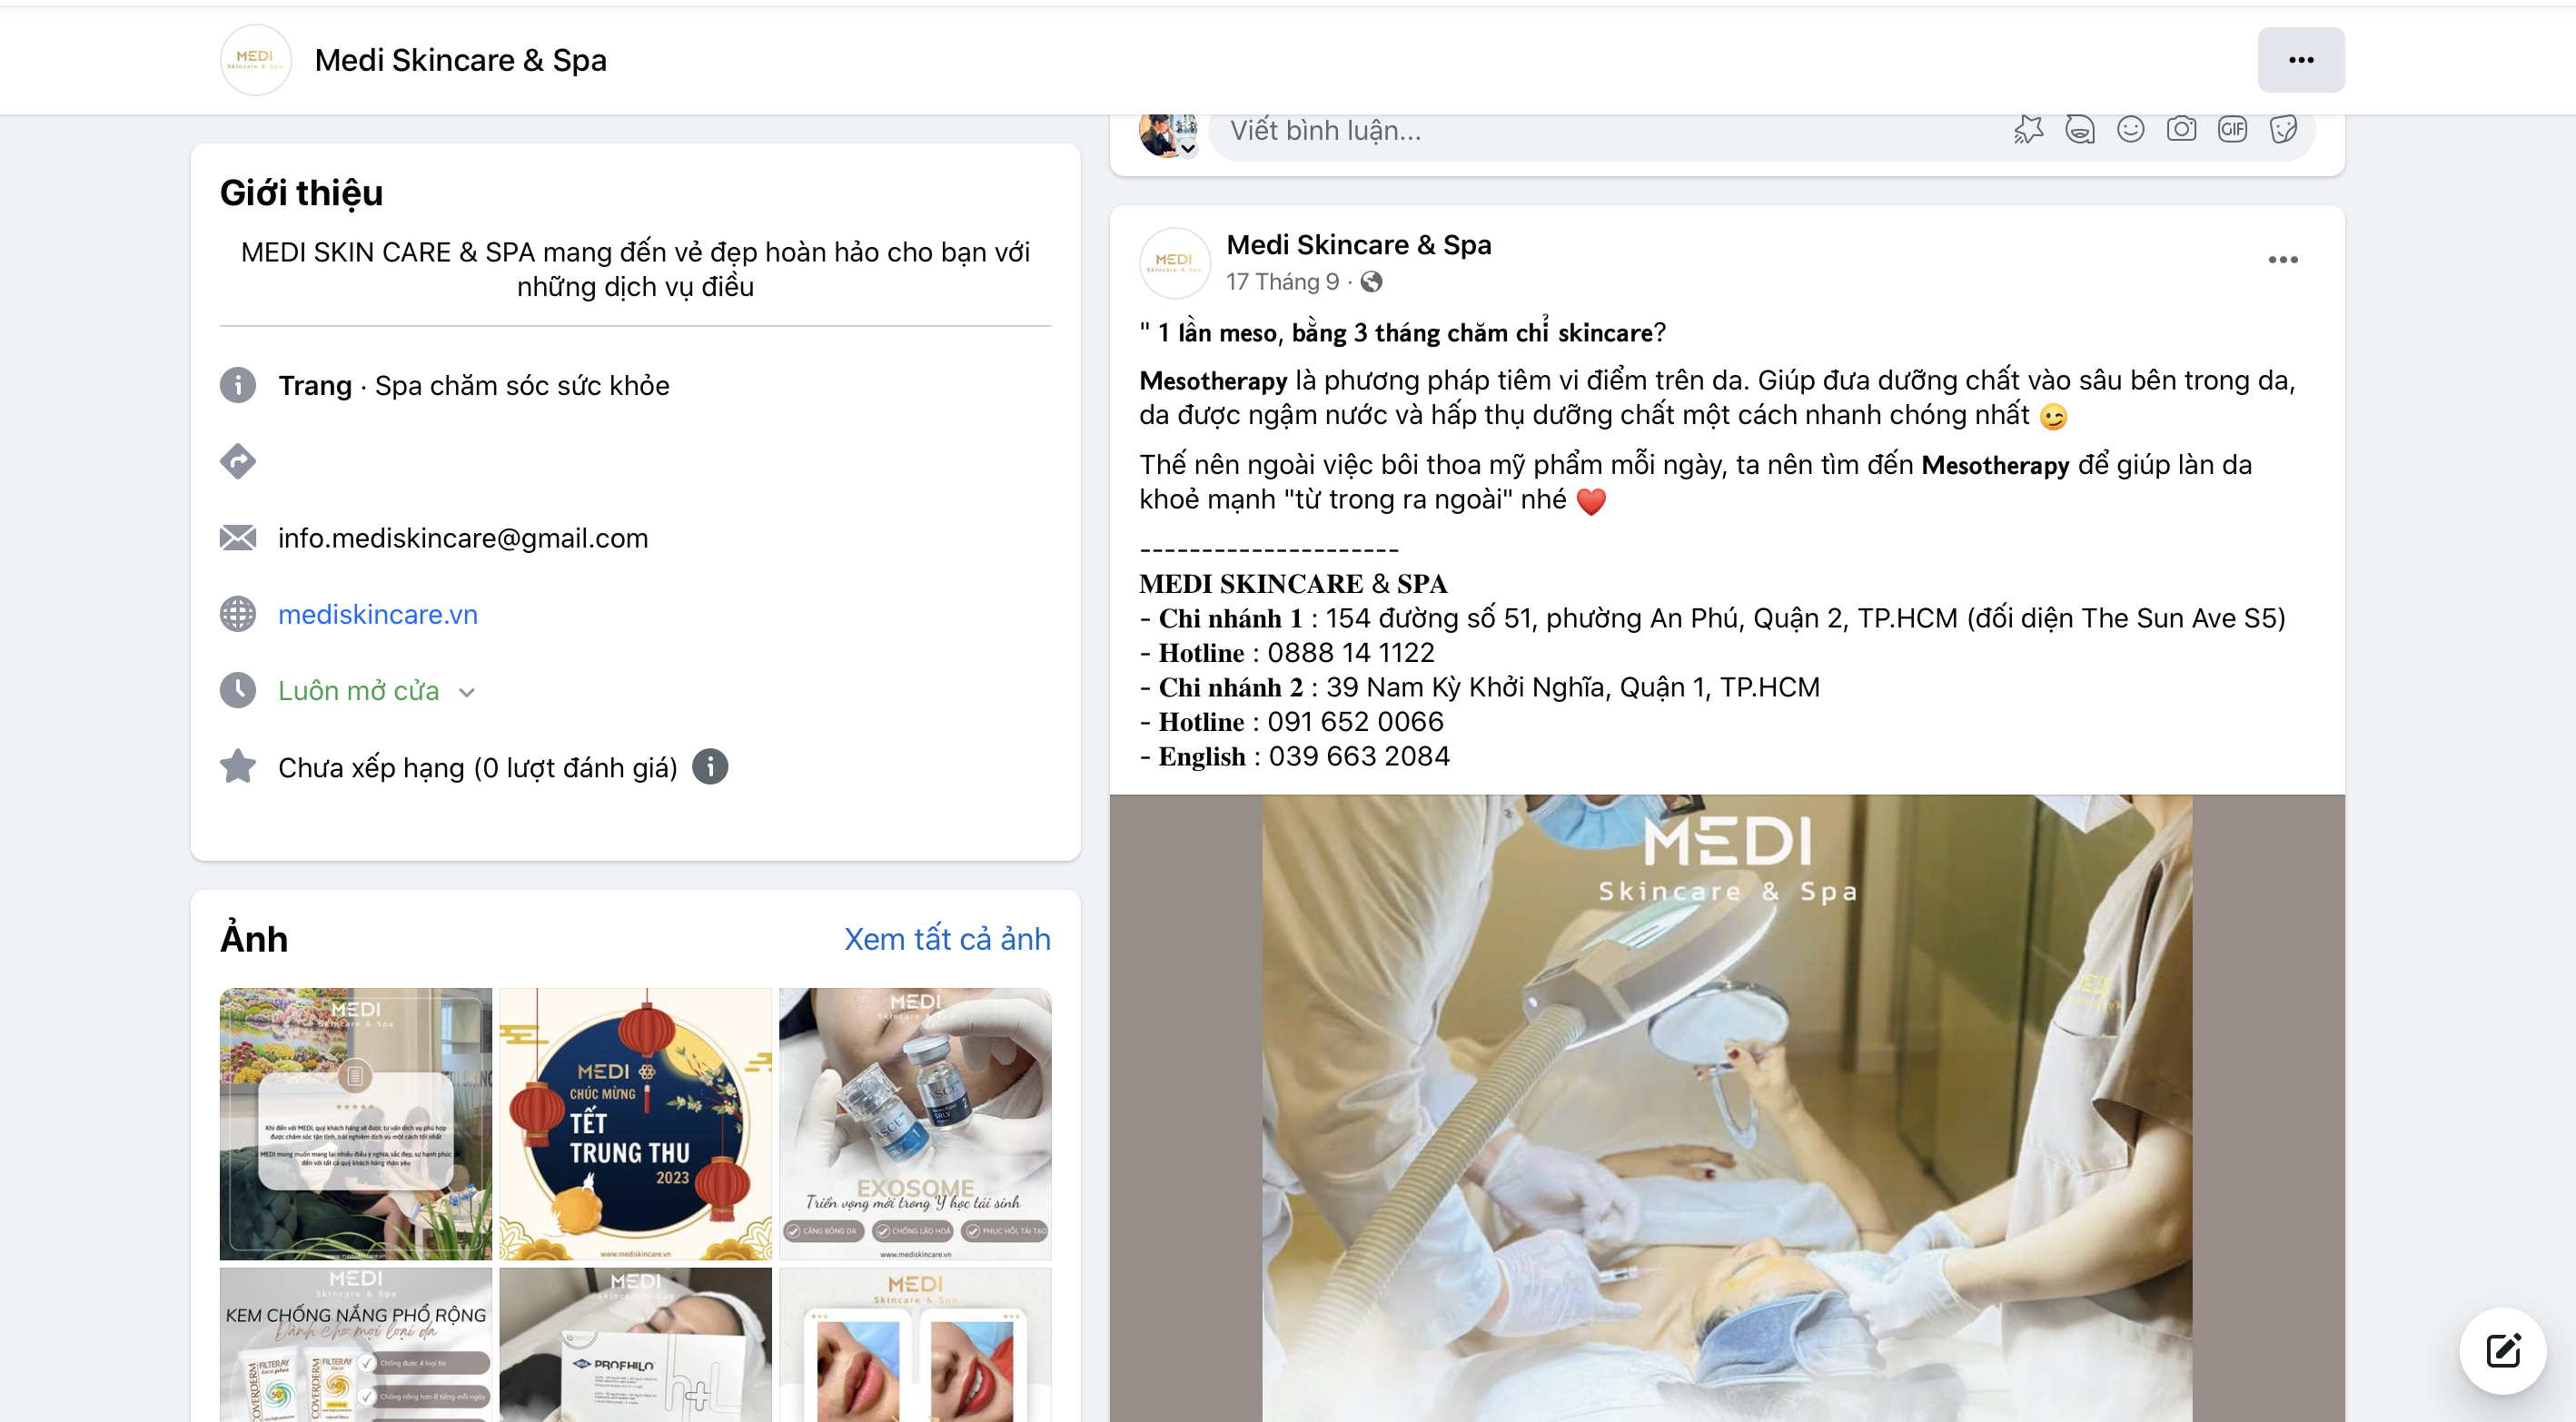Open the post's three-dot options menu

click(2282, 260)
